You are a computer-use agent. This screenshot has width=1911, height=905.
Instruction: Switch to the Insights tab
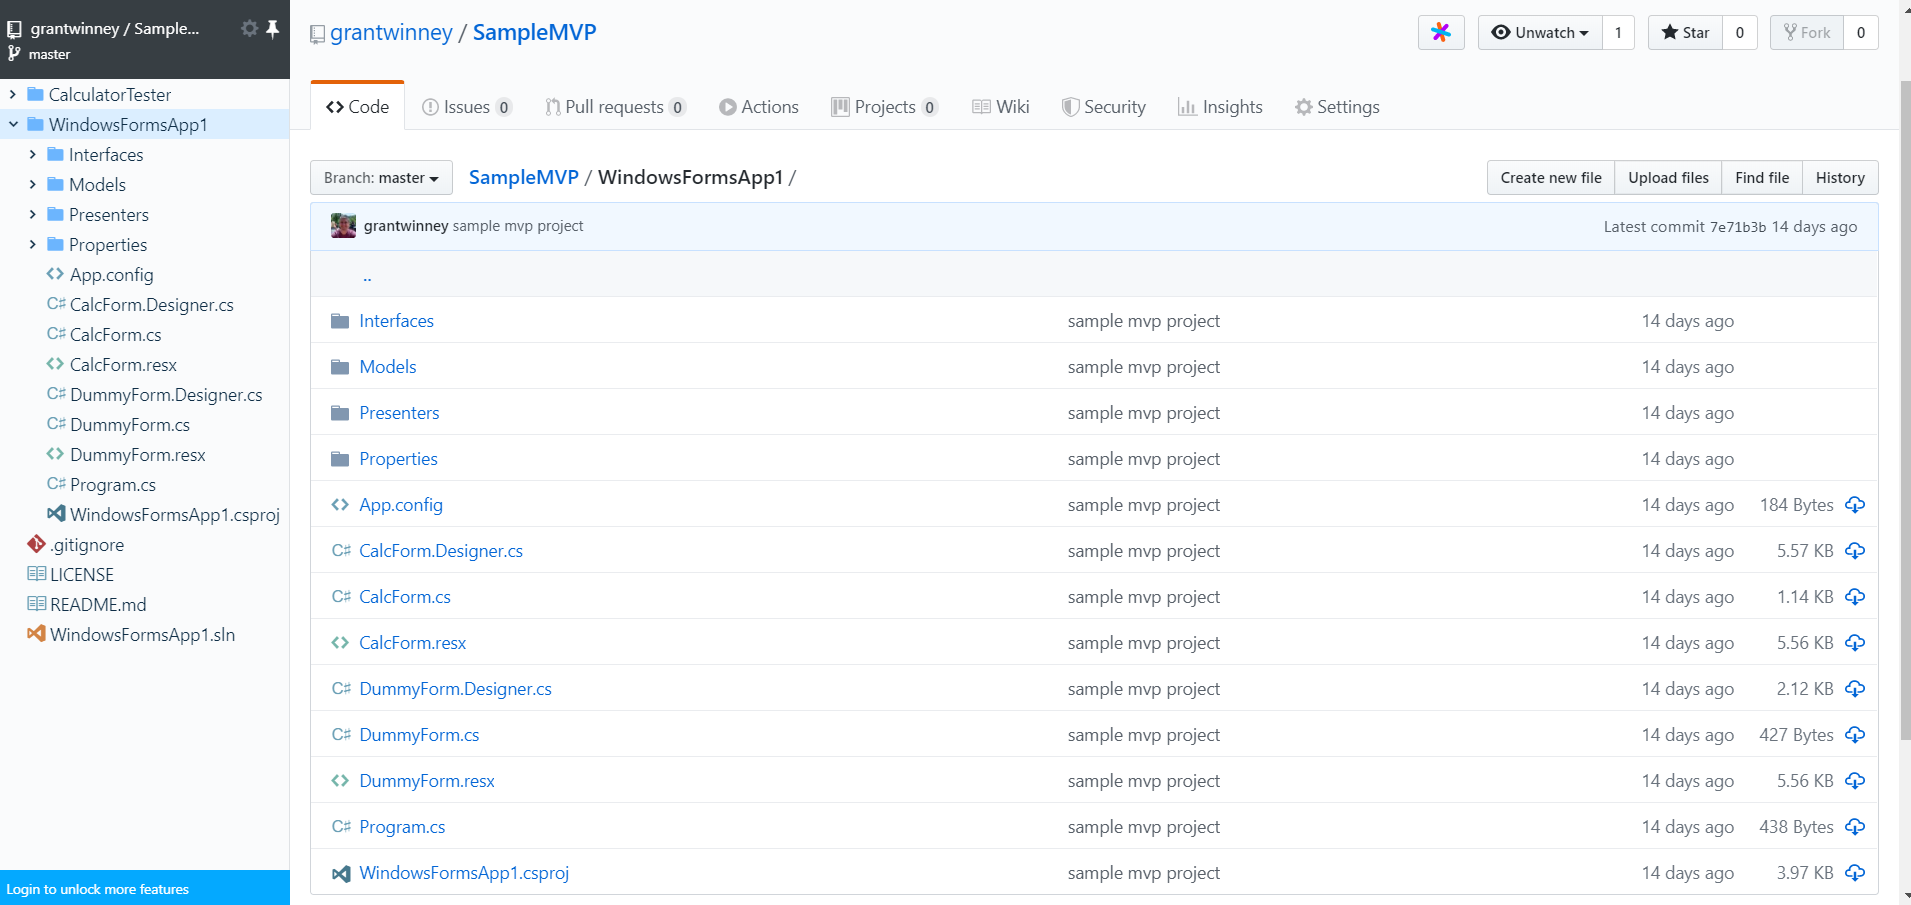(x=1220, y=107)
